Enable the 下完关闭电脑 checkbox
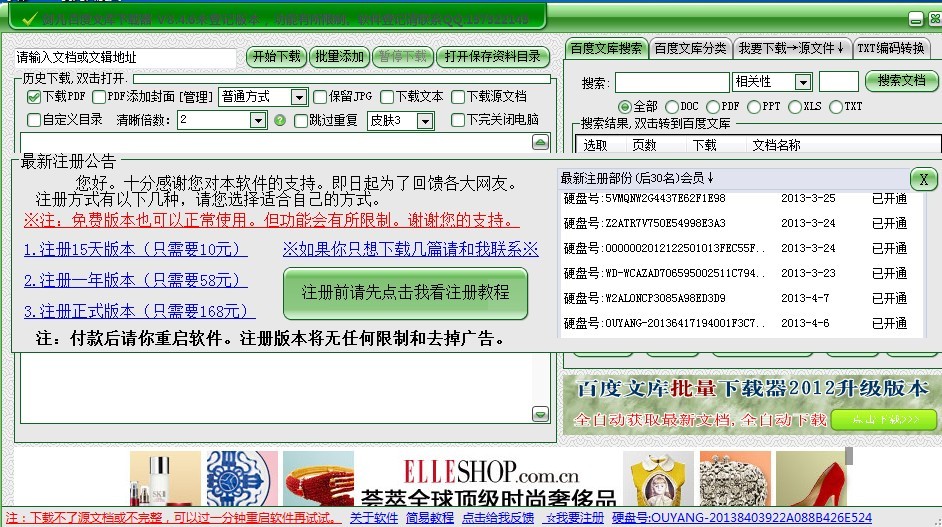 click(458, 120)
